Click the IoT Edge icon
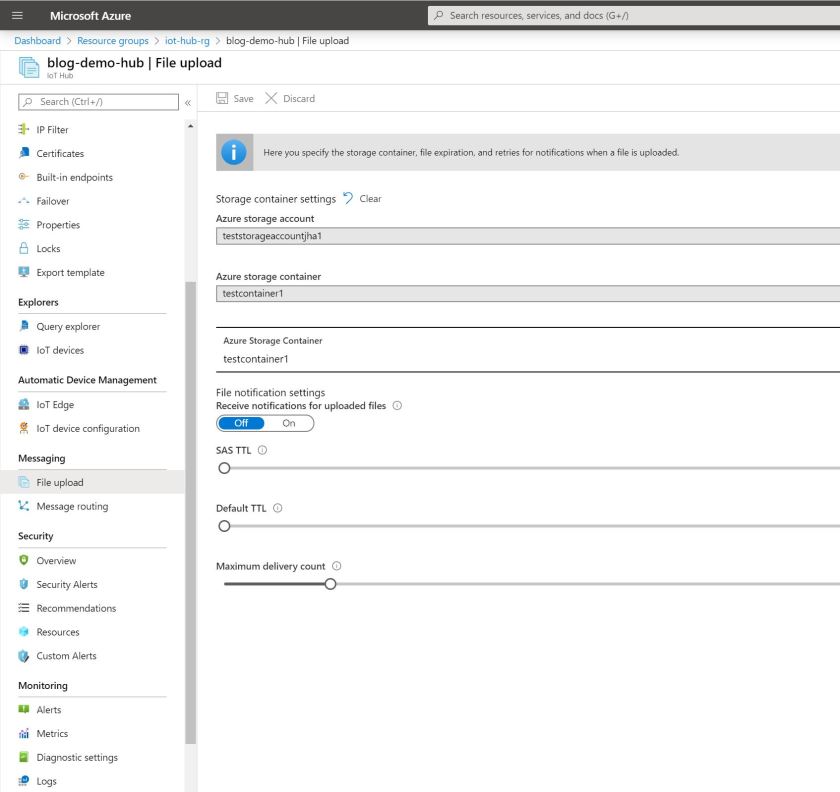 24,405
